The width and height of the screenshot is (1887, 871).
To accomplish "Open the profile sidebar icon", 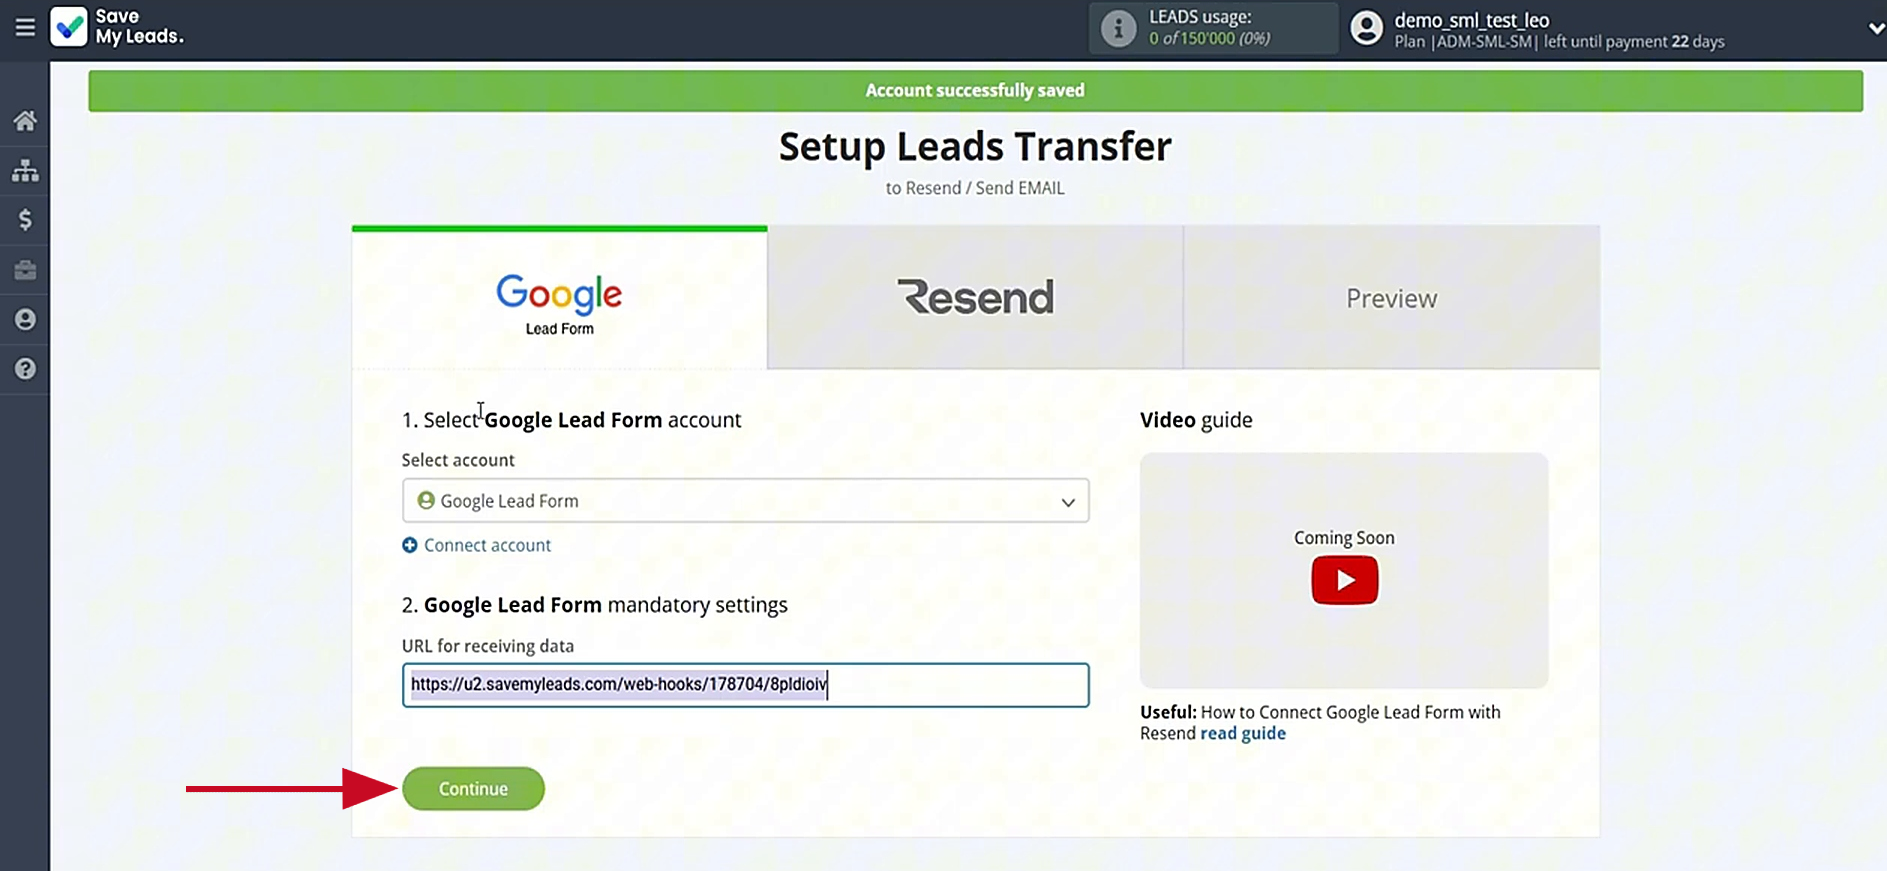I will pyautogui.click(x=25, y=319).
